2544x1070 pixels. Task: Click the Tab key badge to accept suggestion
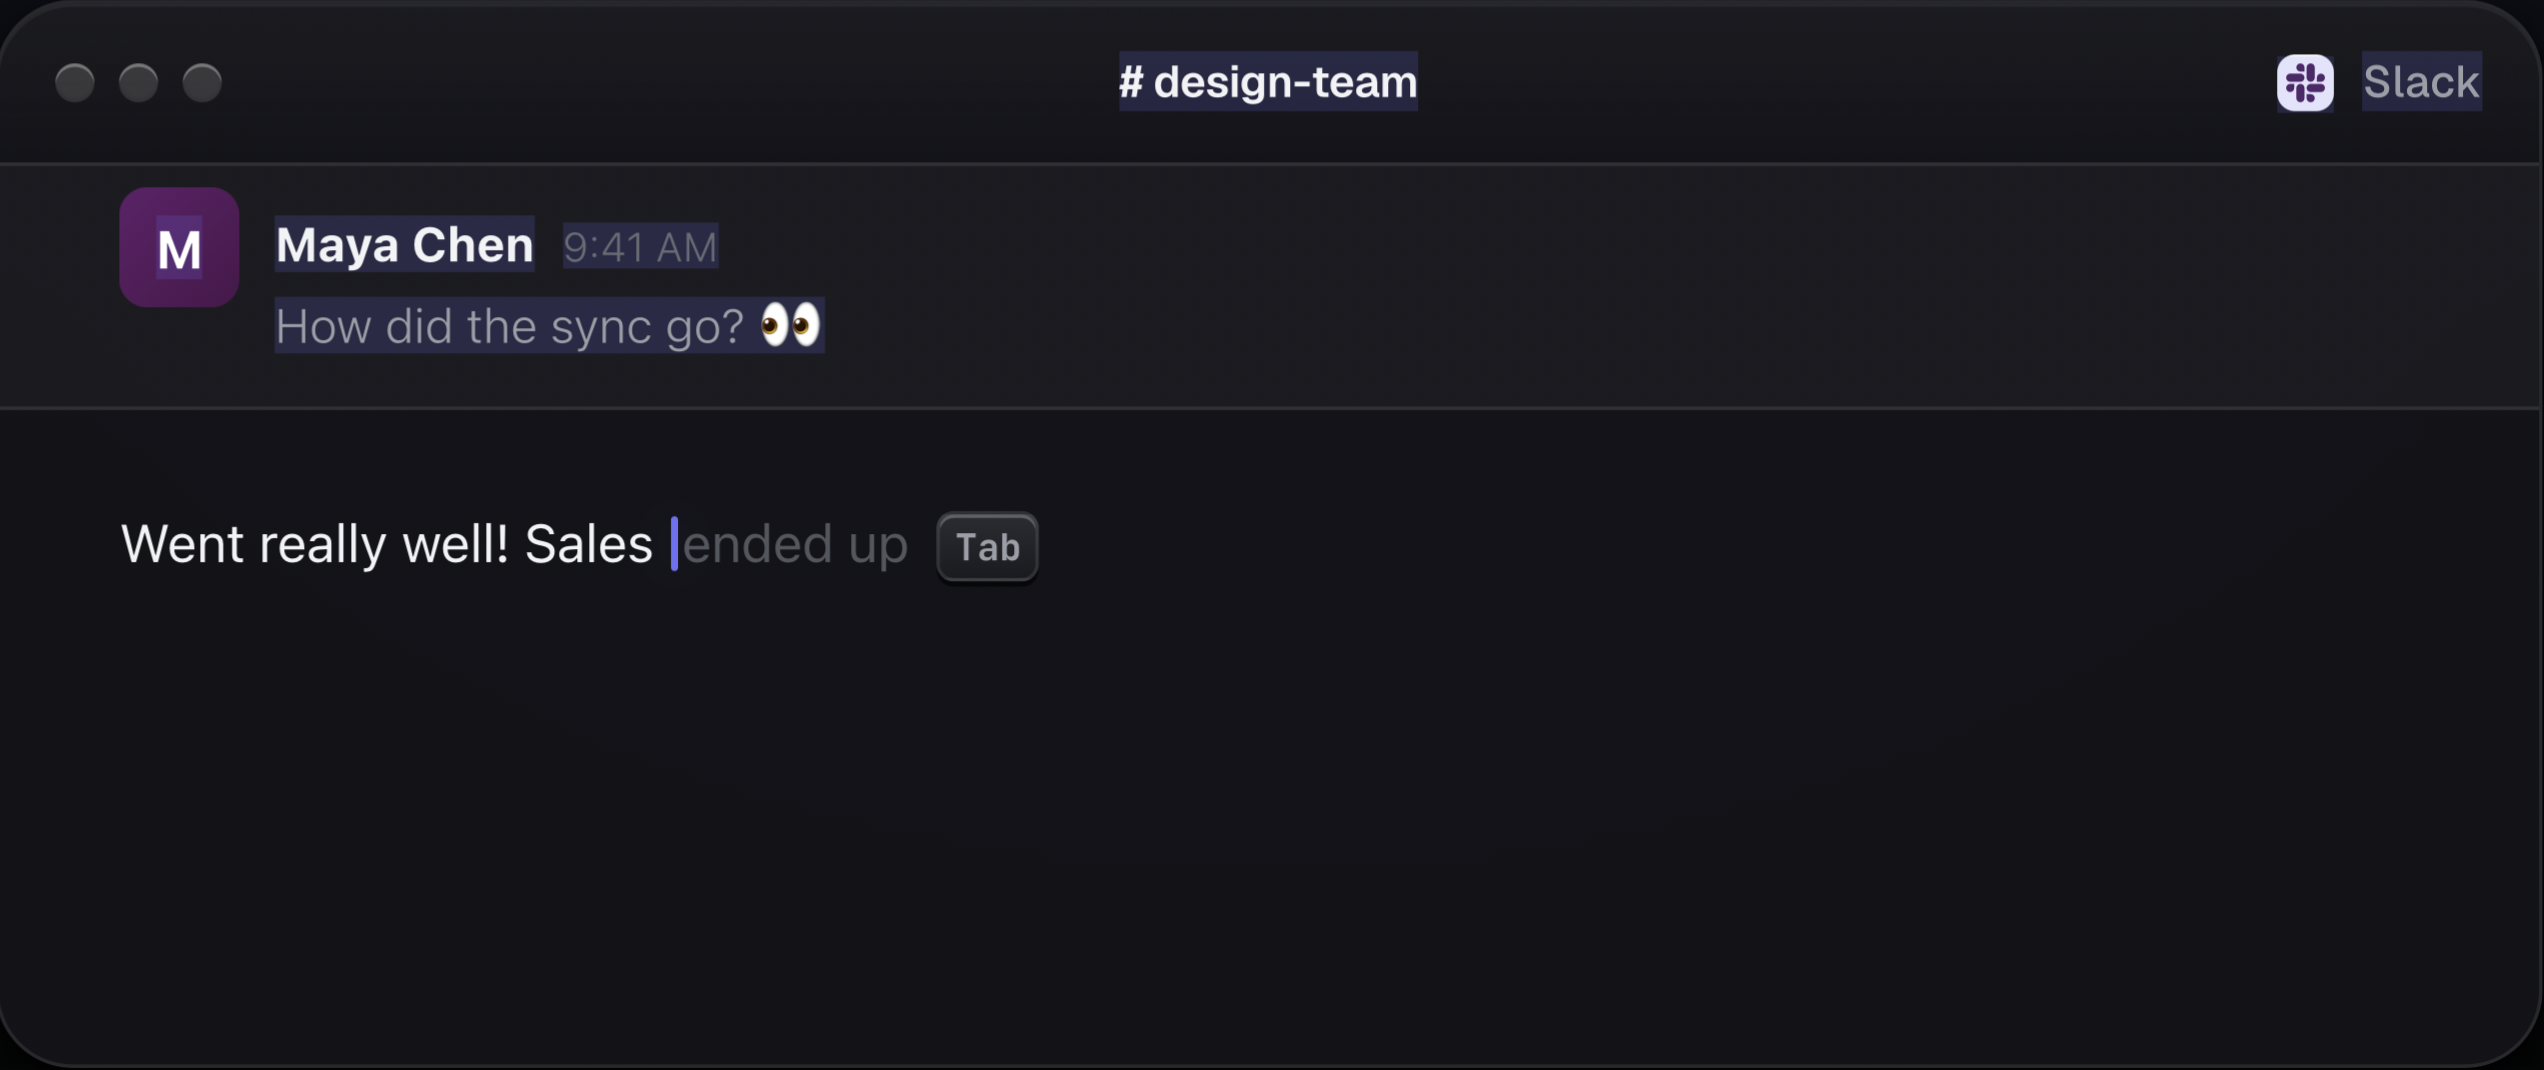tap(987, 547)
